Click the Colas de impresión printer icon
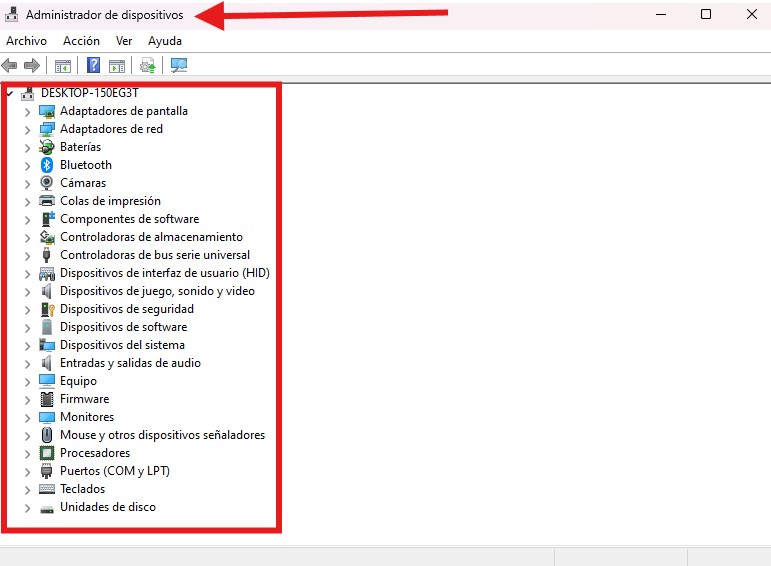Image resolution: width=771 pixels, height=566 pixels. (x=47, y=201)
